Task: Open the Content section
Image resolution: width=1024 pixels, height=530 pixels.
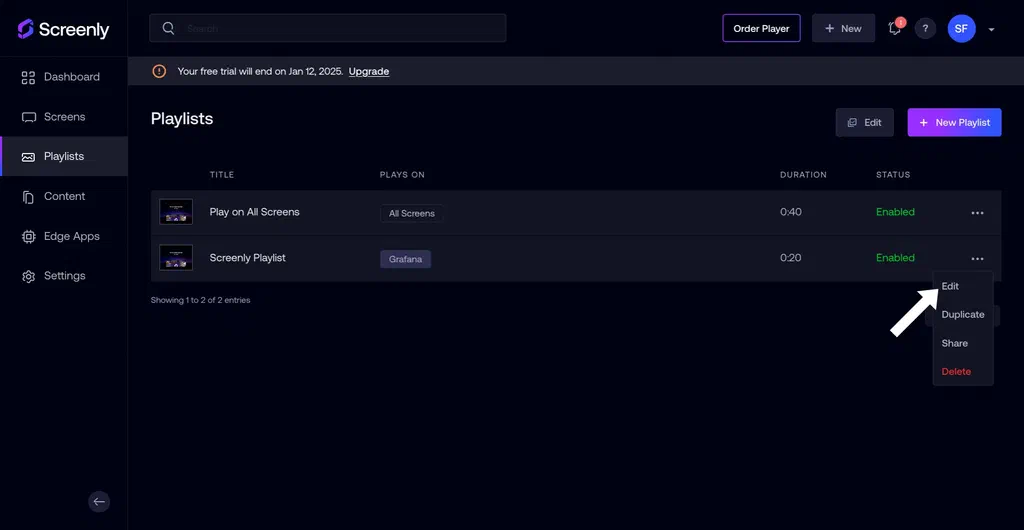Action: tap(63, 196)
